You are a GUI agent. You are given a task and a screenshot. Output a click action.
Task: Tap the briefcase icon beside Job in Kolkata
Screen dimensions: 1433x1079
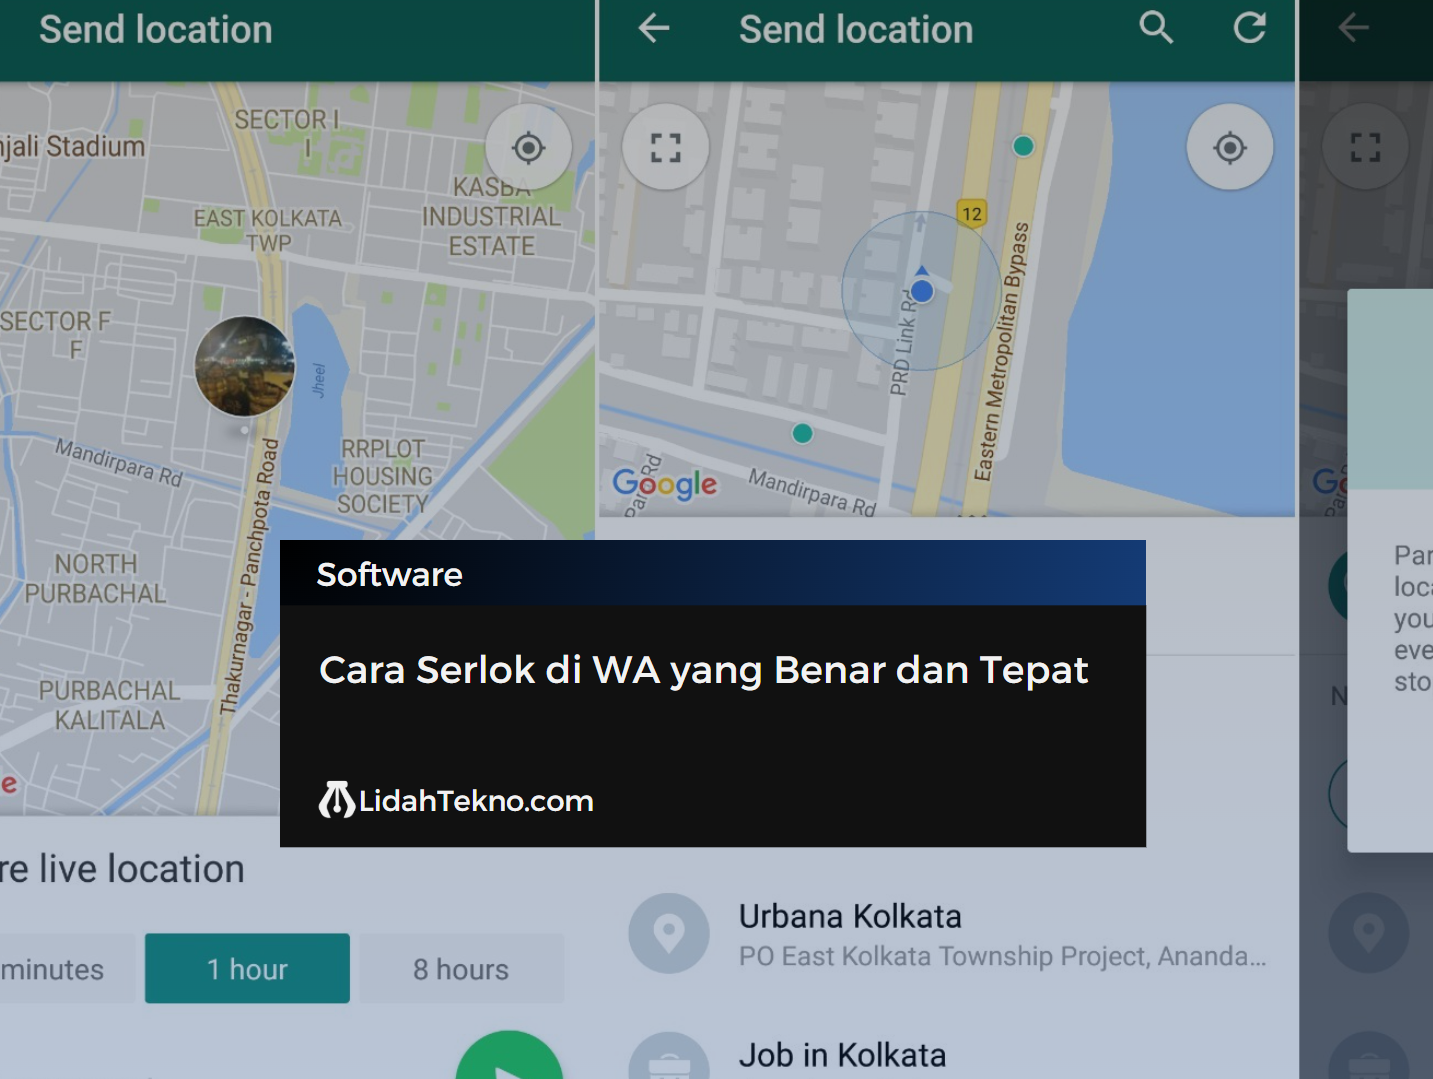(669, 1056)
